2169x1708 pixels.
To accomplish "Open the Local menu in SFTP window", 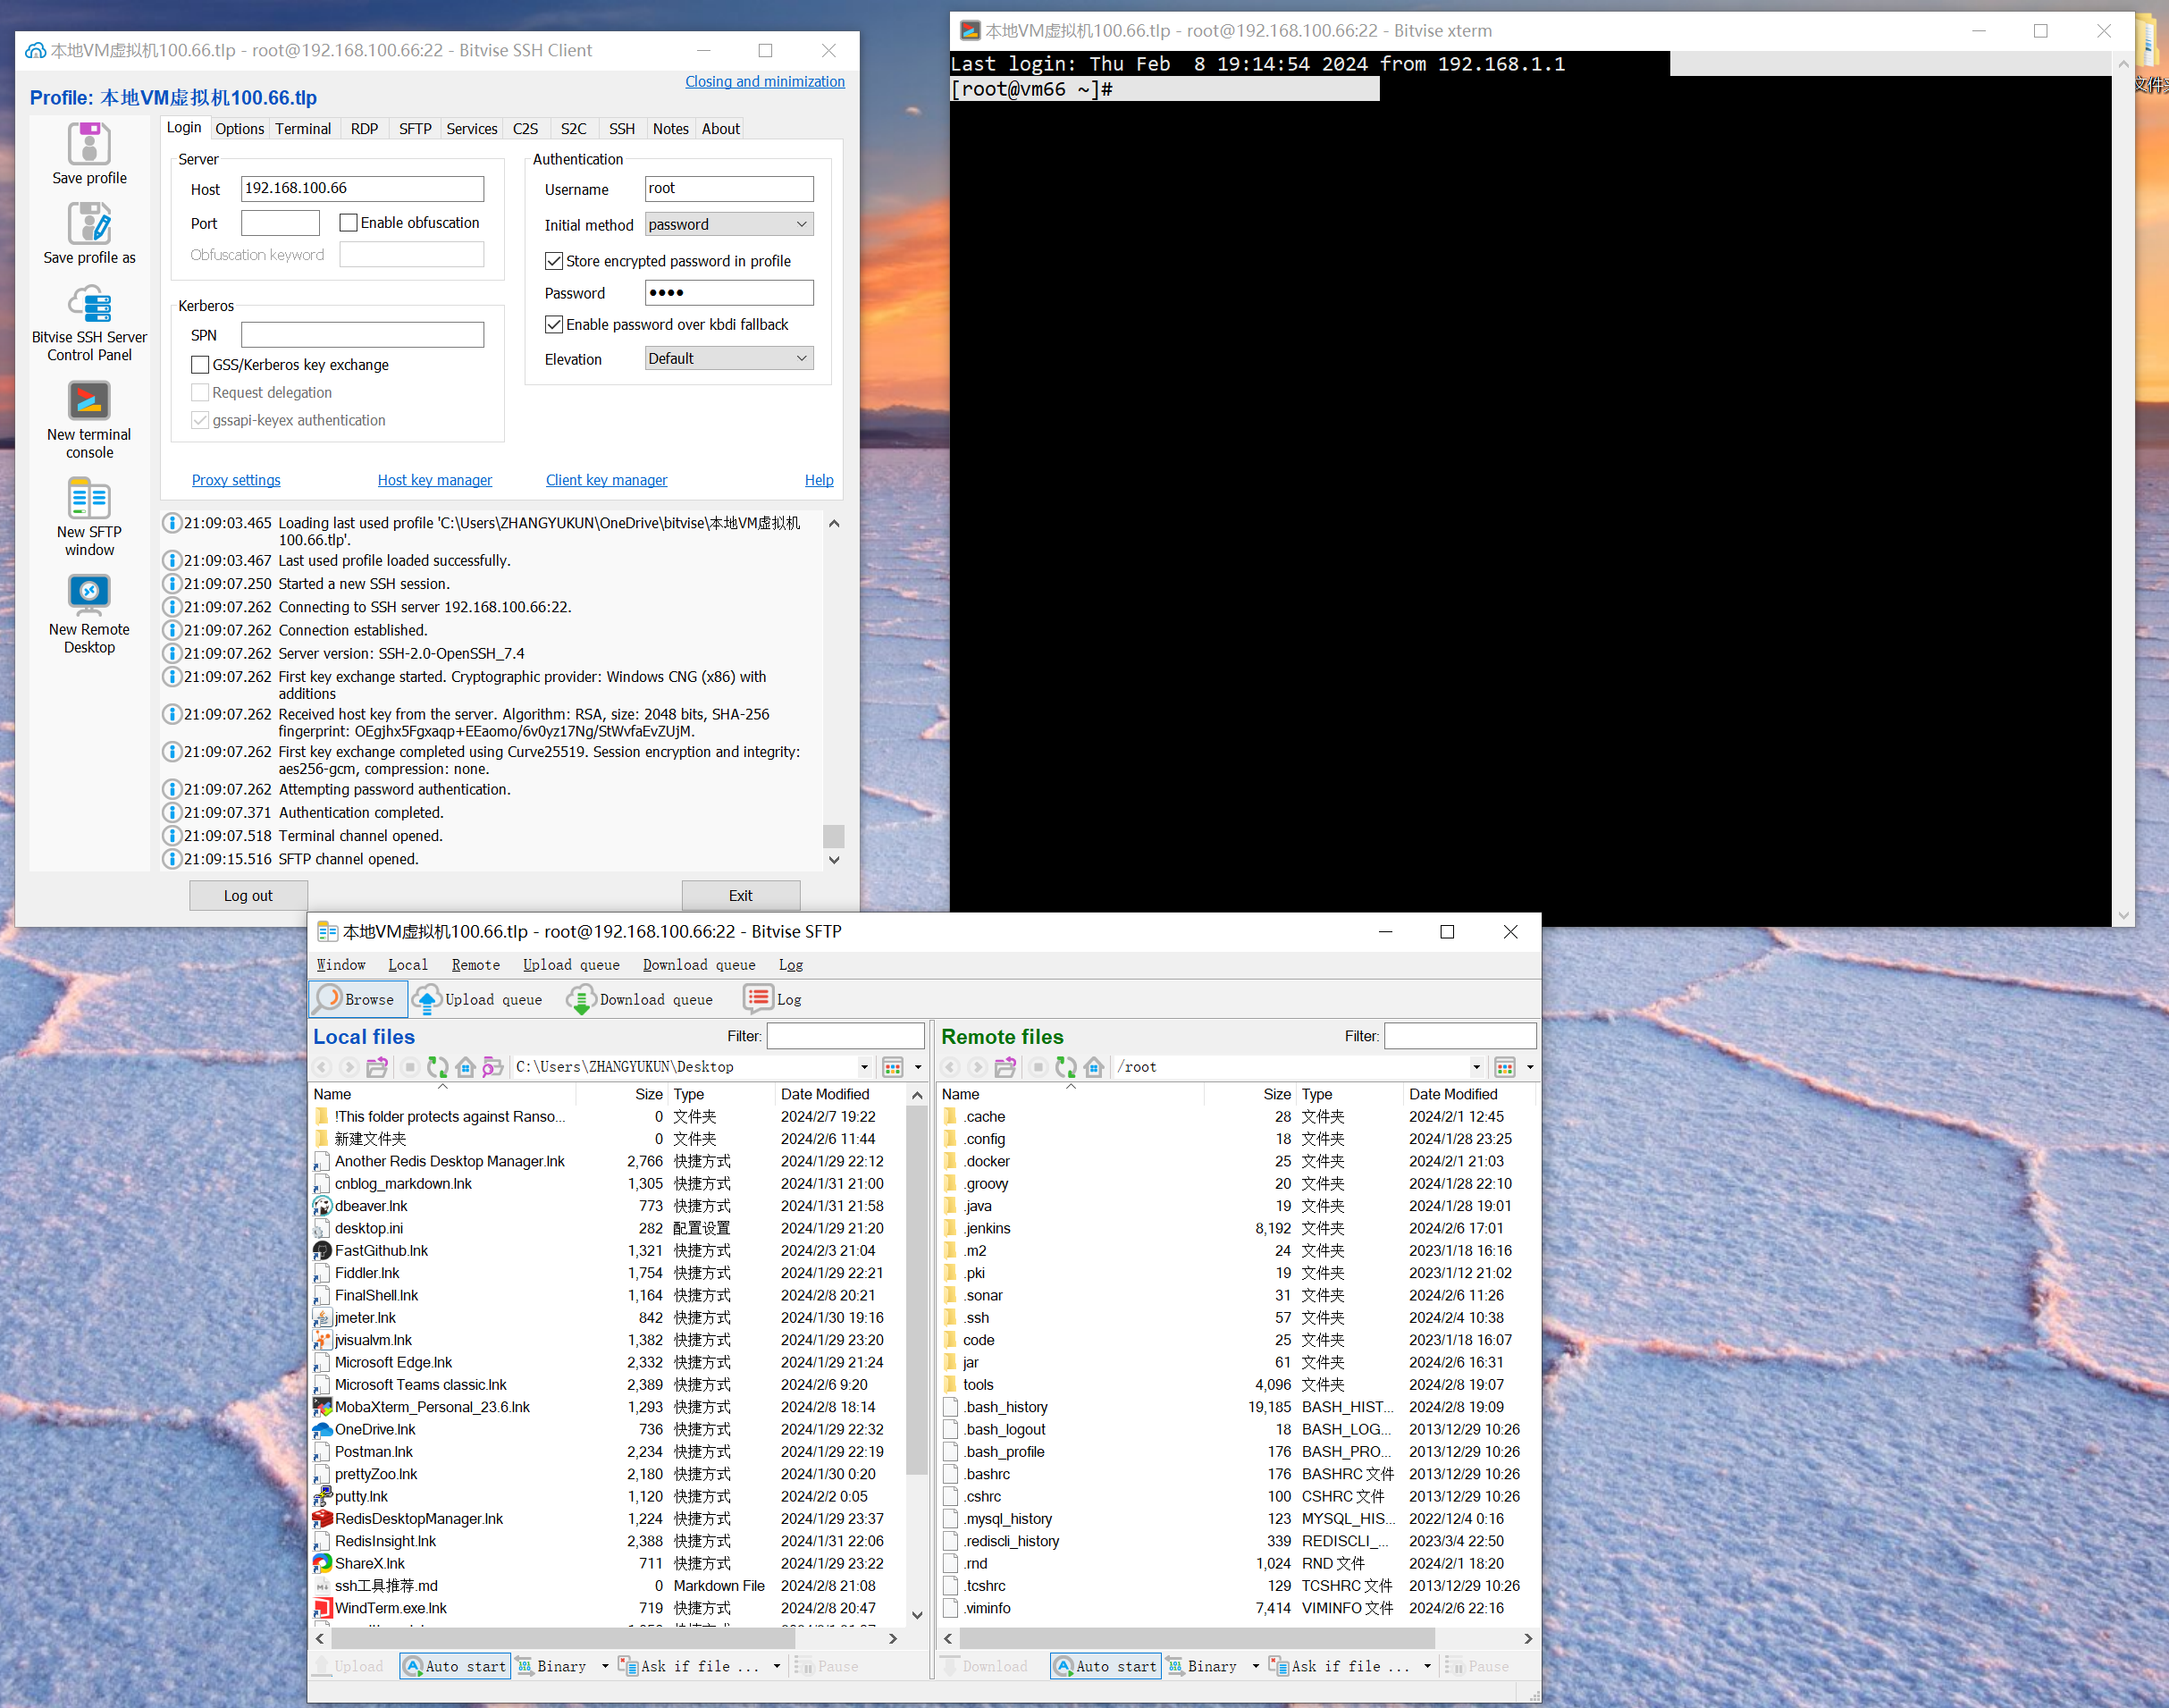I will pos(408,965).
